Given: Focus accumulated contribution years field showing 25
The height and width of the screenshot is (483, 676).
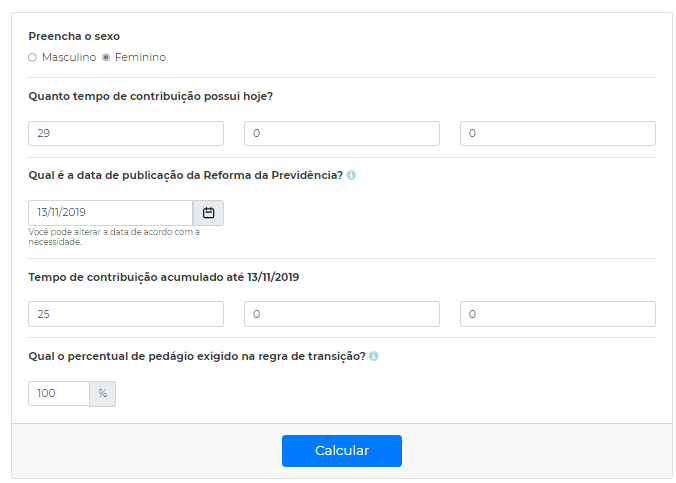Looking at the screenshot, I should tap(126, 314).
